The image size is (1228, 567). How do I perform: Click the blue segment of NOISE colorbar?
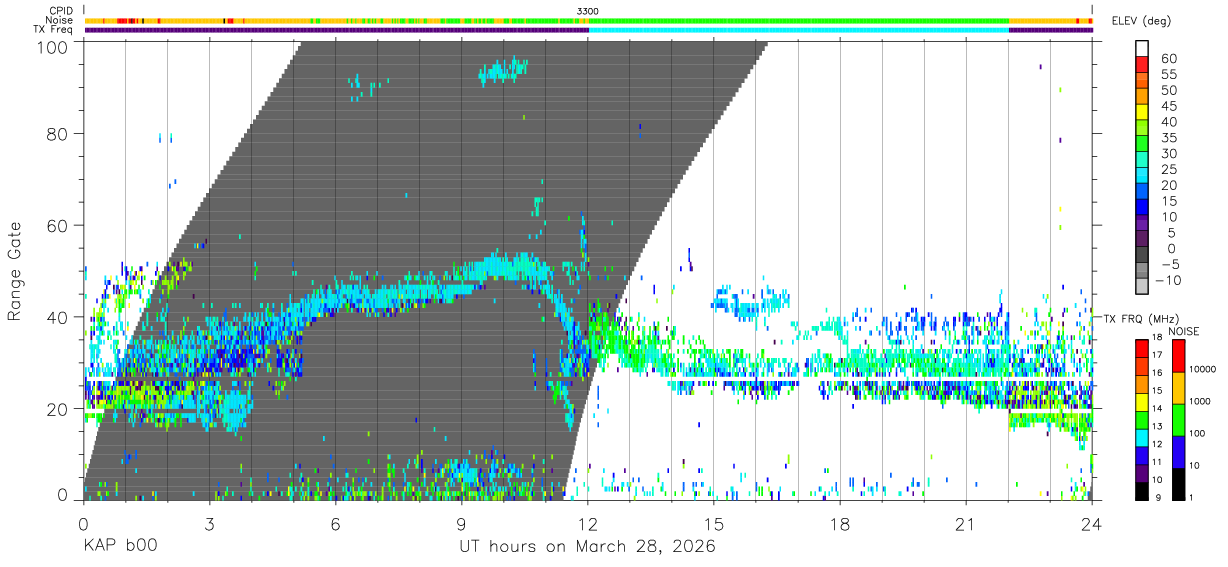click(1177, 451)
